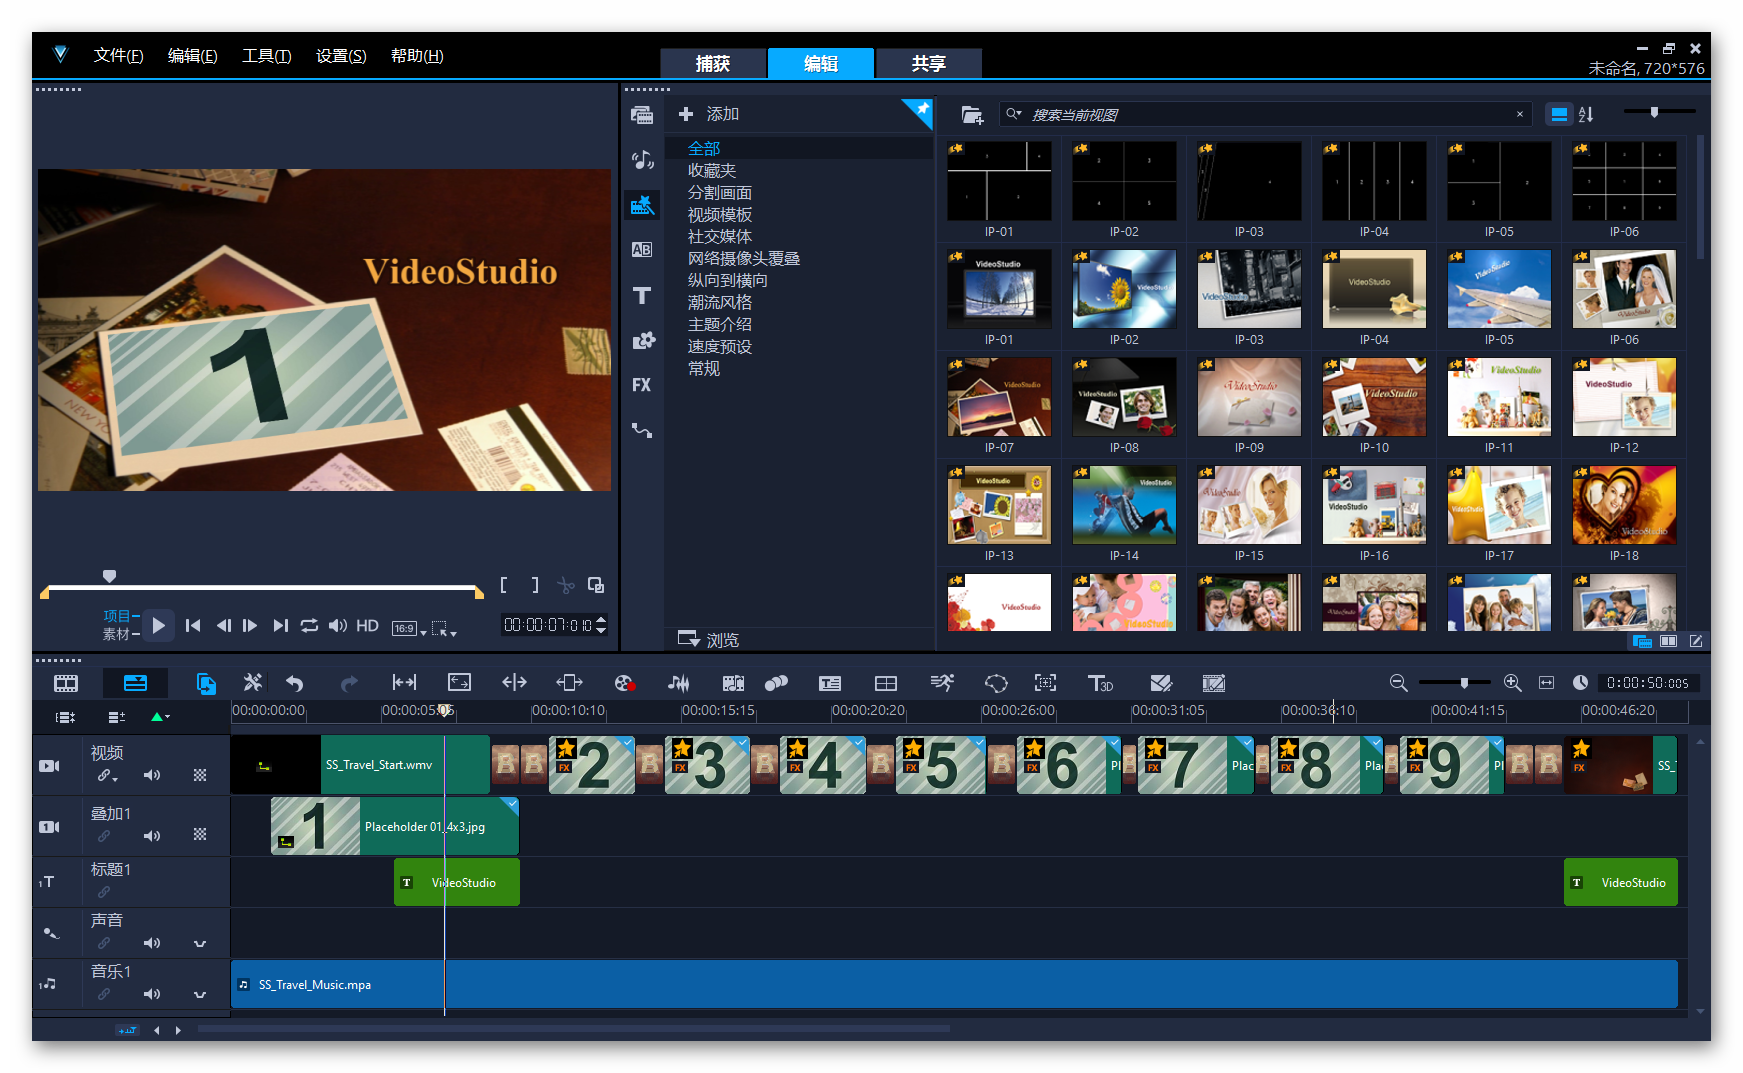Open the motion path library icon
Viewport: 1743px width, 1073px height.
642,430
